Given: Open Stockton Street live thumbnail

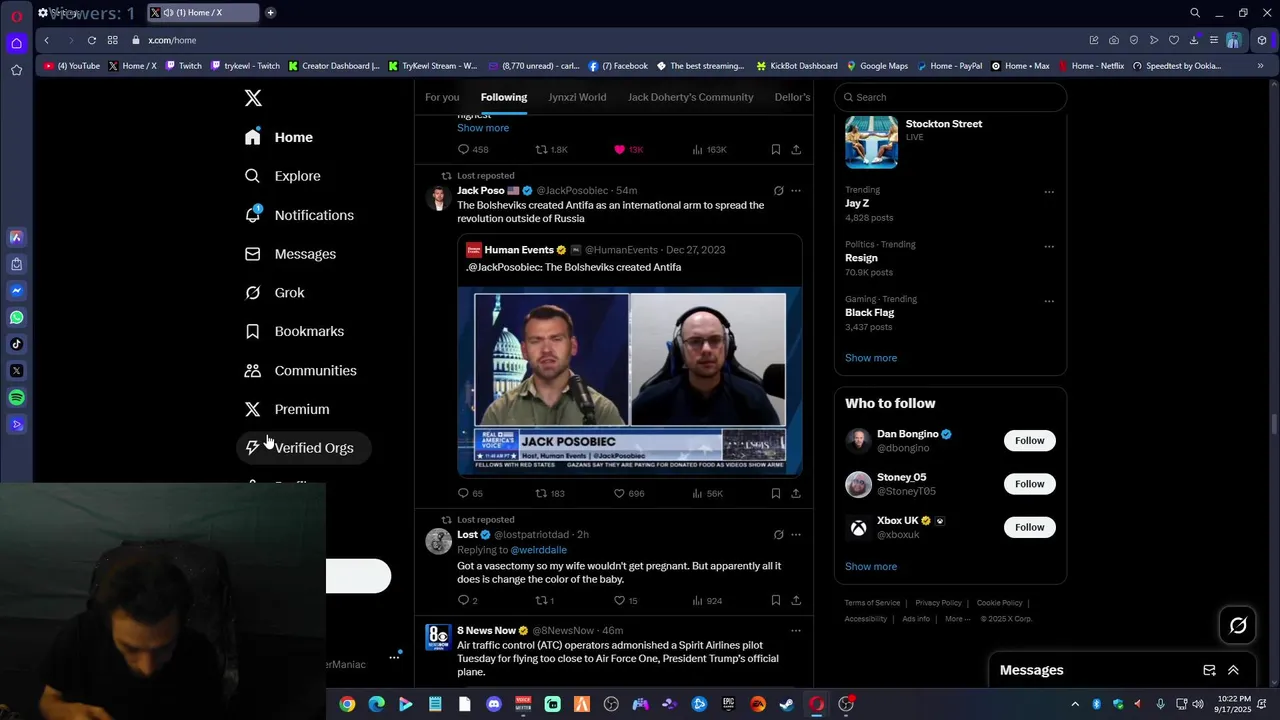Looking at the screenshot, I should (x=871, y=141).
